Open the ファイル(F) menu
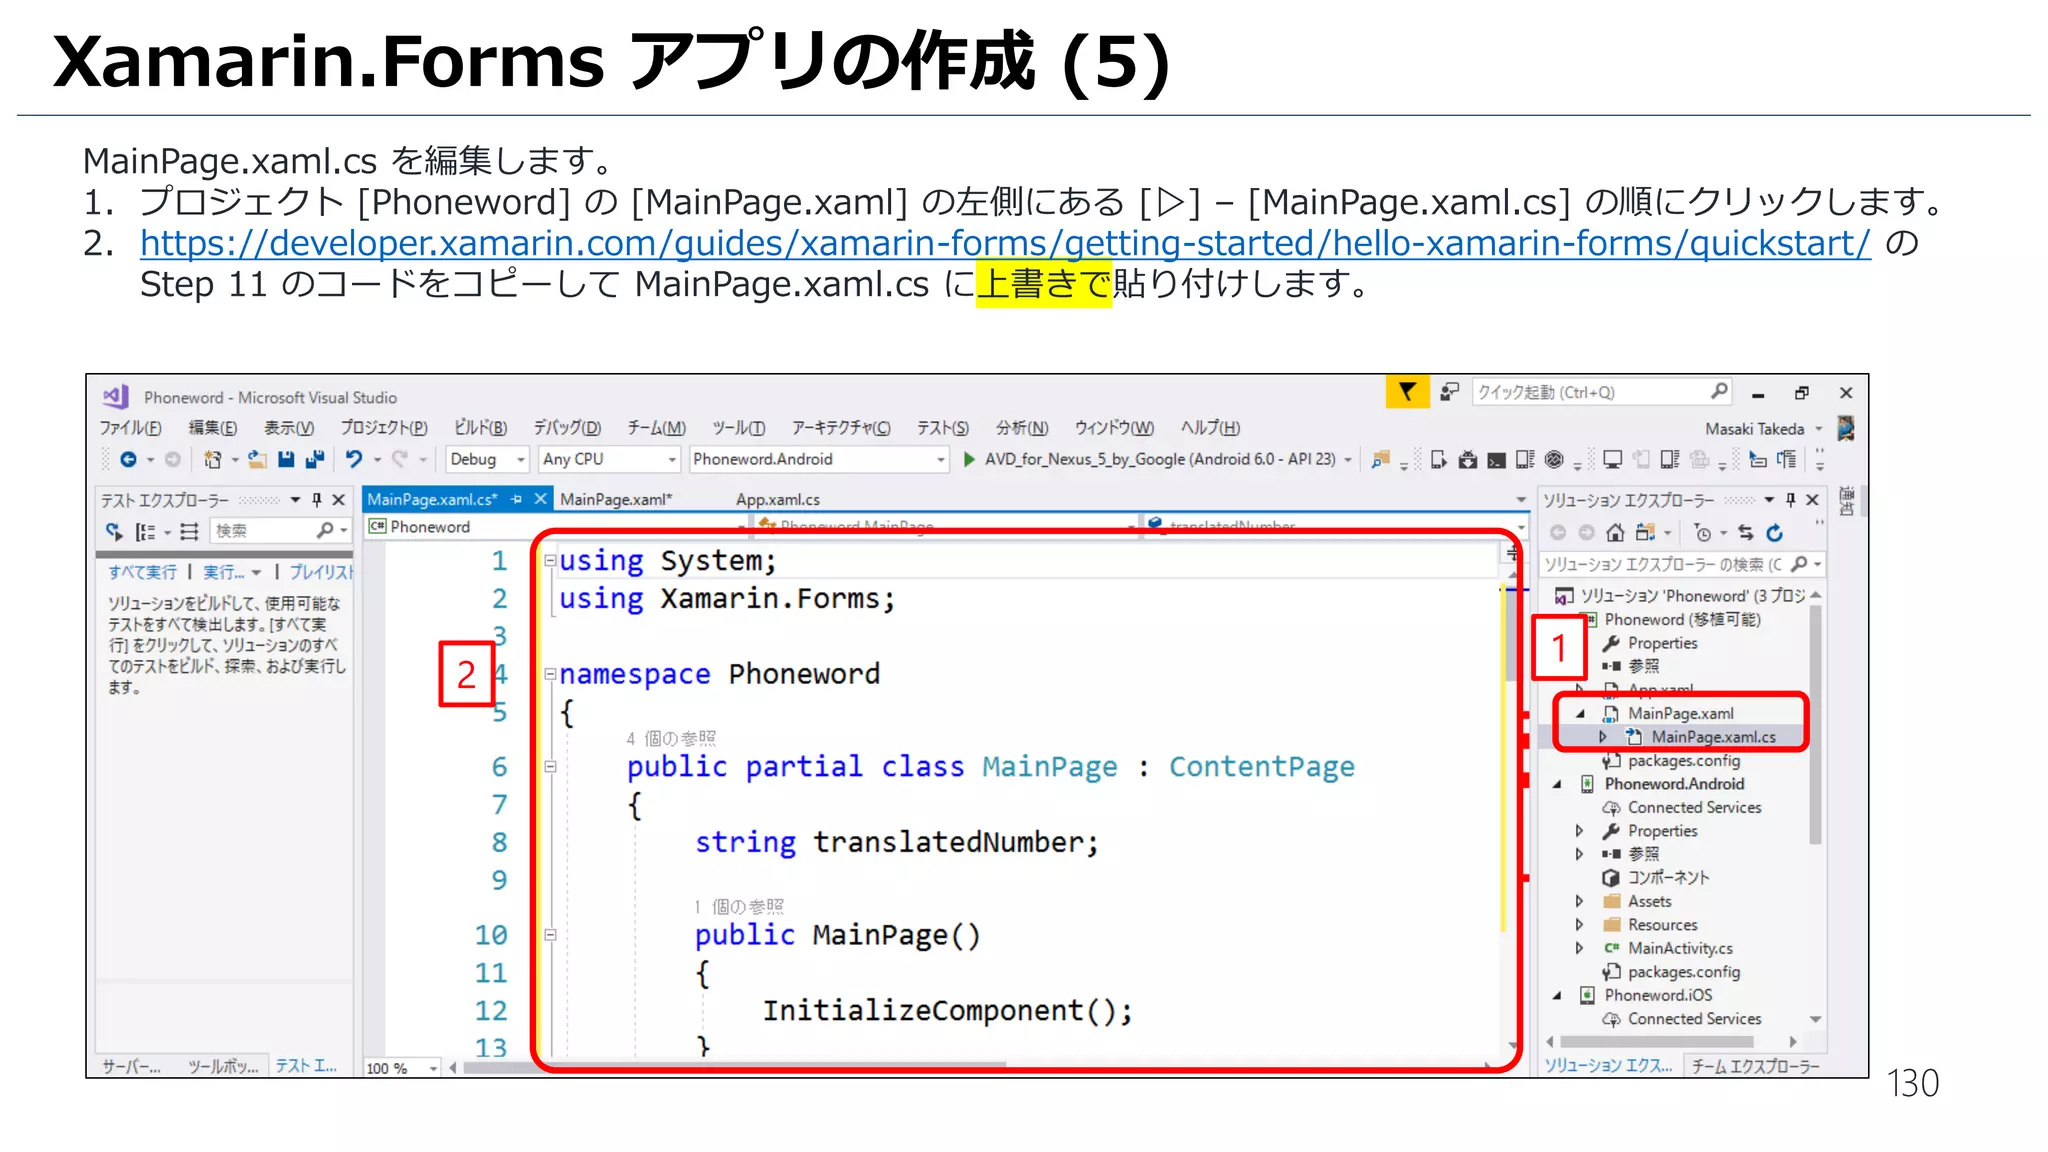This screenshot has height=1152, width=2048. 130,428
